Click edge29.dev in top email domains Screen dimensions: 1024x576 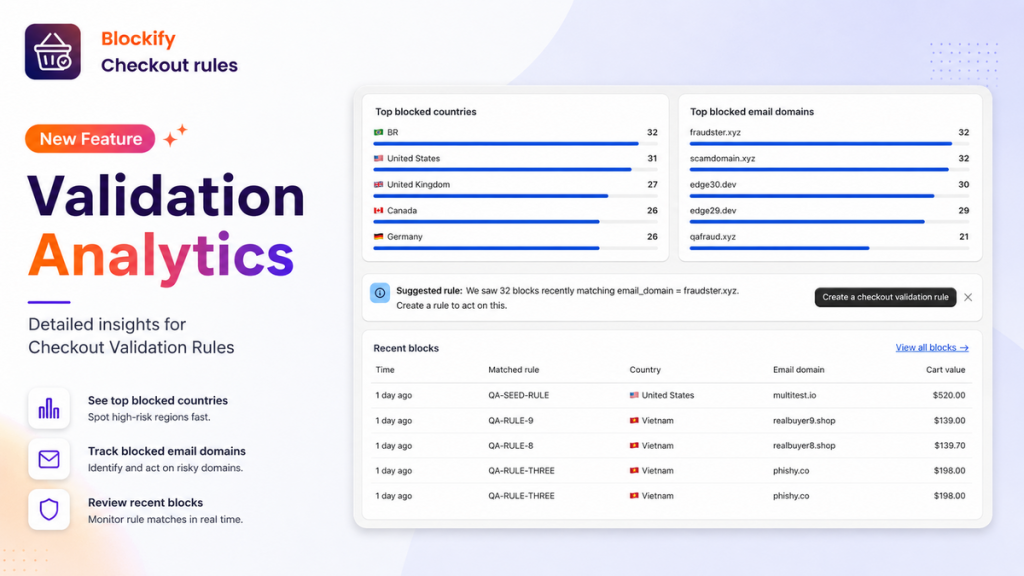[713, 210]
